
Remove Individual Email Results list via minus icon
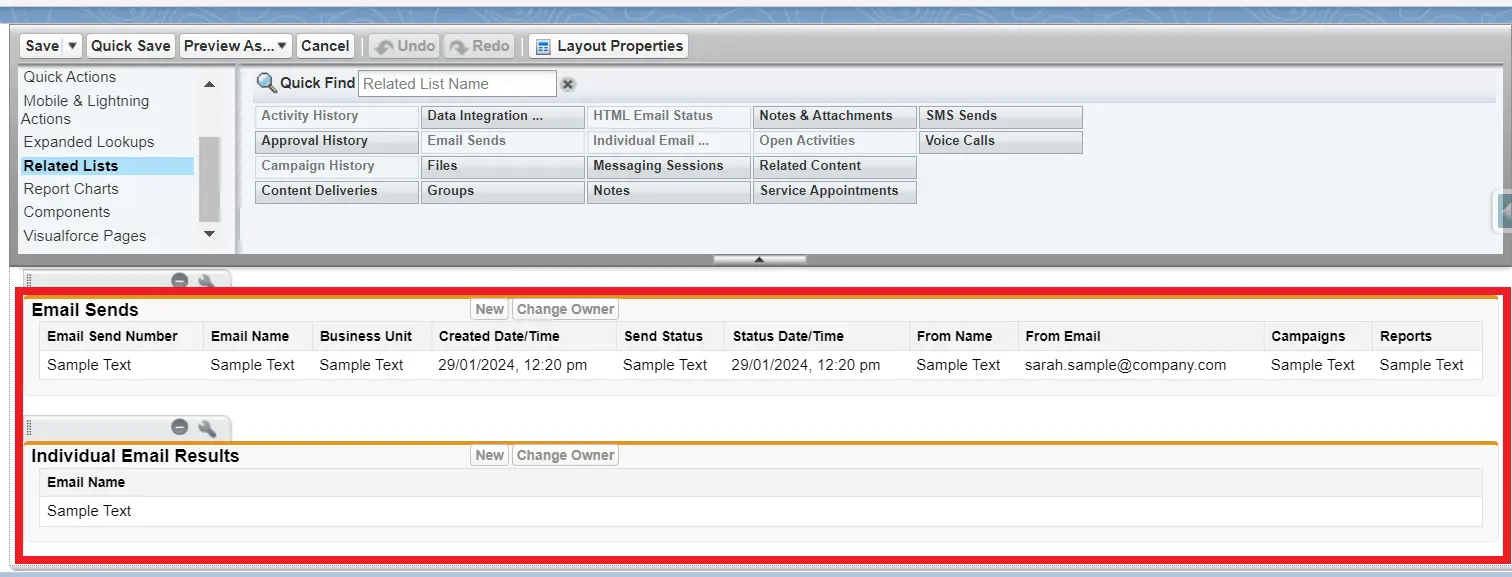tap(180, 428)
